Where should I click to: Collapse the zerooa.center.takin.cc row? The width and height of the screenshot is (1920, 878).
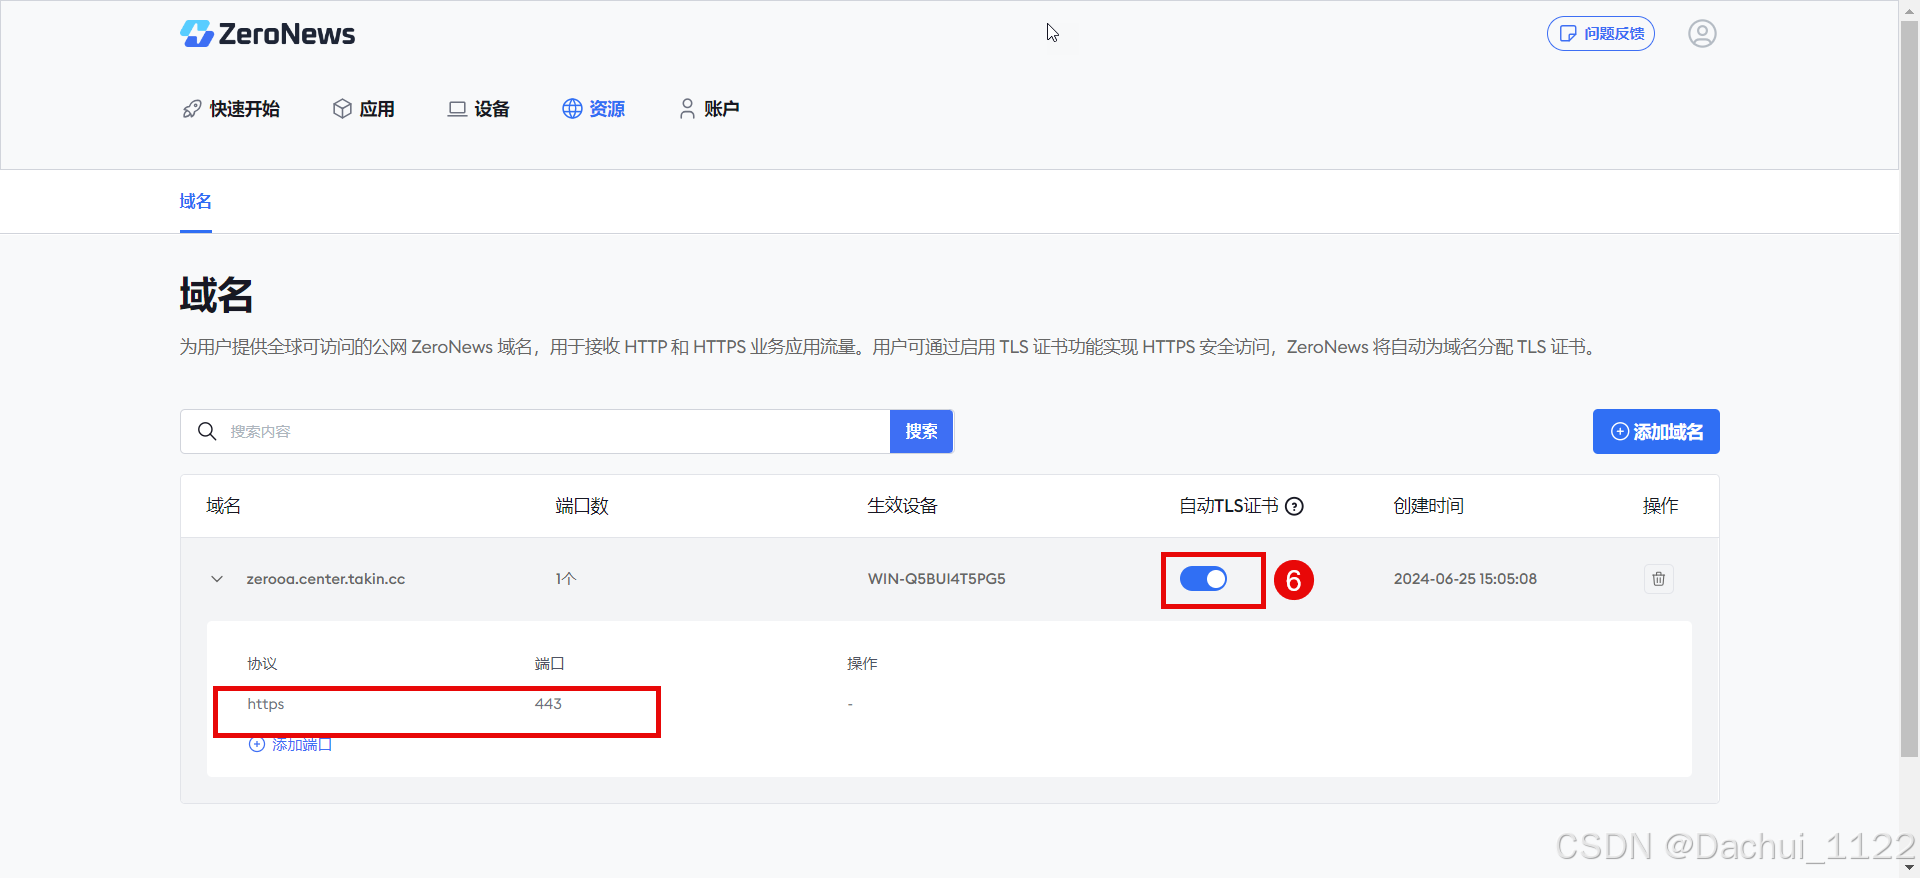coord(217,579)
